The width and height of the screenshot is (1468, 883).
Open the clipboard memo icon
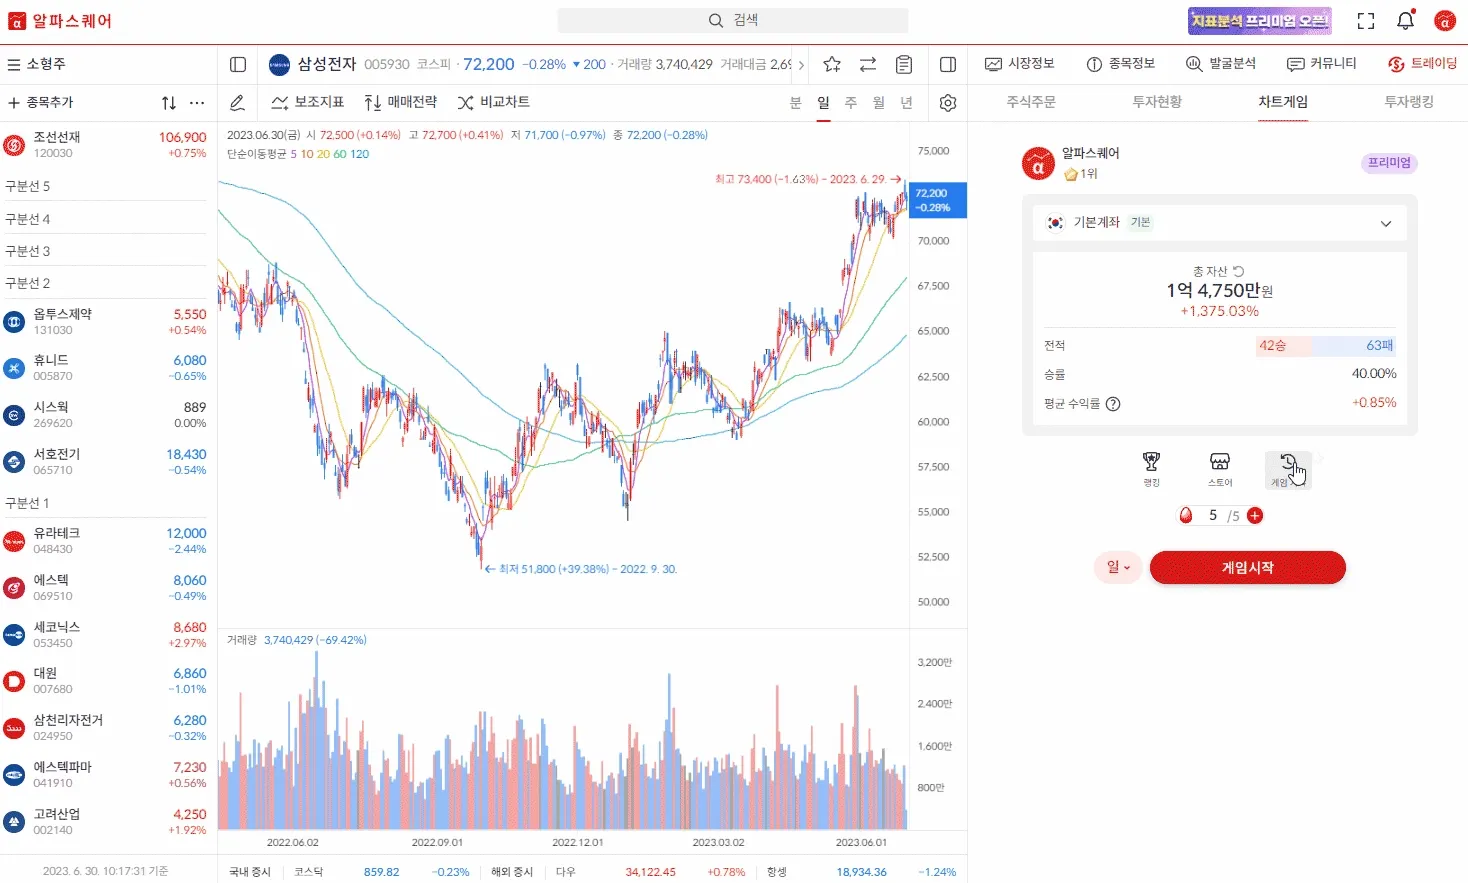(x=904, y=64)
